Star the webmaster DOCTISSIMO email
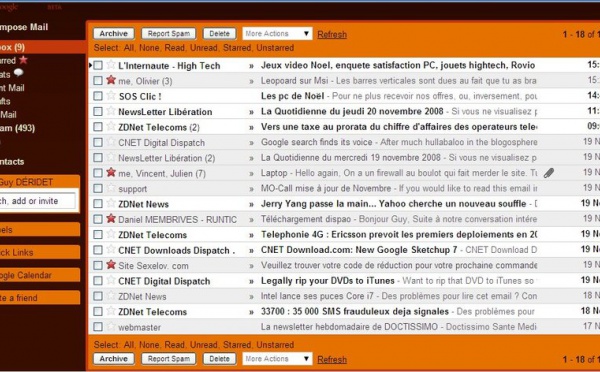The width and height of the screenshot is (600, 372). (111, 326)
